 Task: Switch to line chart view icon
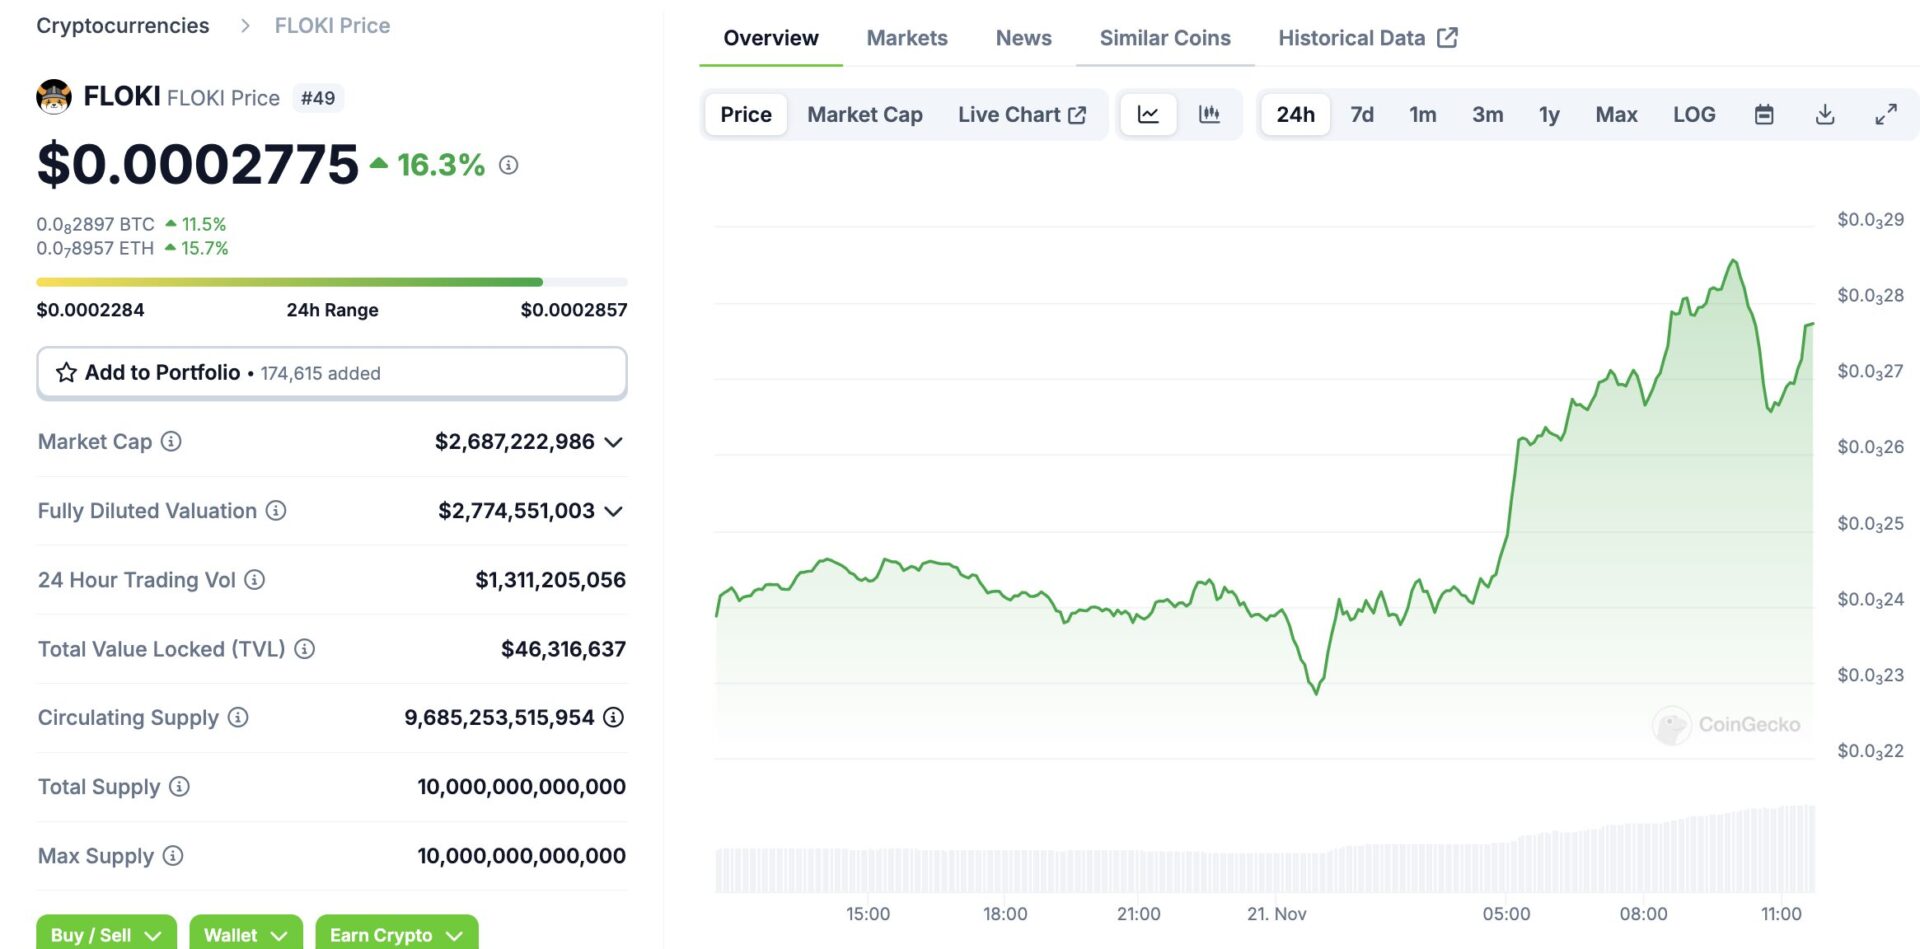click(x=1148, y=115)
